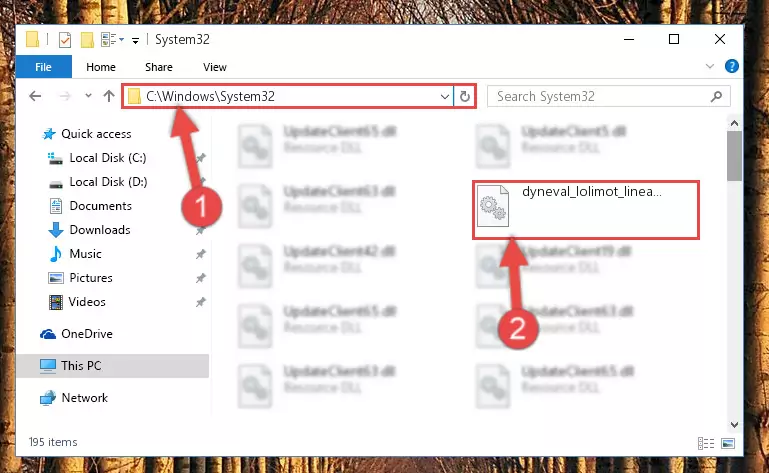
Task: Click the Back navigation arrow
Action: (35, 96)
